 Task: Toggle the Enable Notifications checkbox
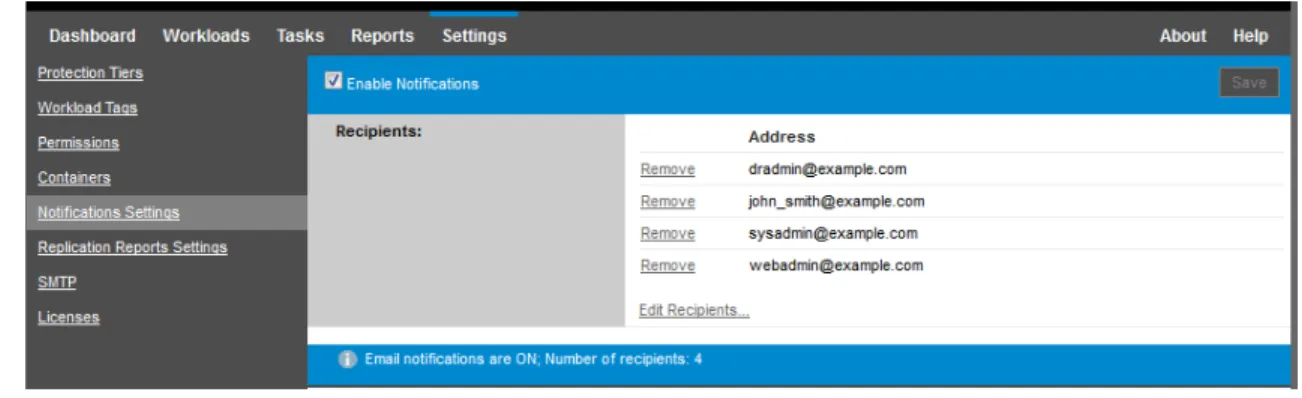click(334, 82)
